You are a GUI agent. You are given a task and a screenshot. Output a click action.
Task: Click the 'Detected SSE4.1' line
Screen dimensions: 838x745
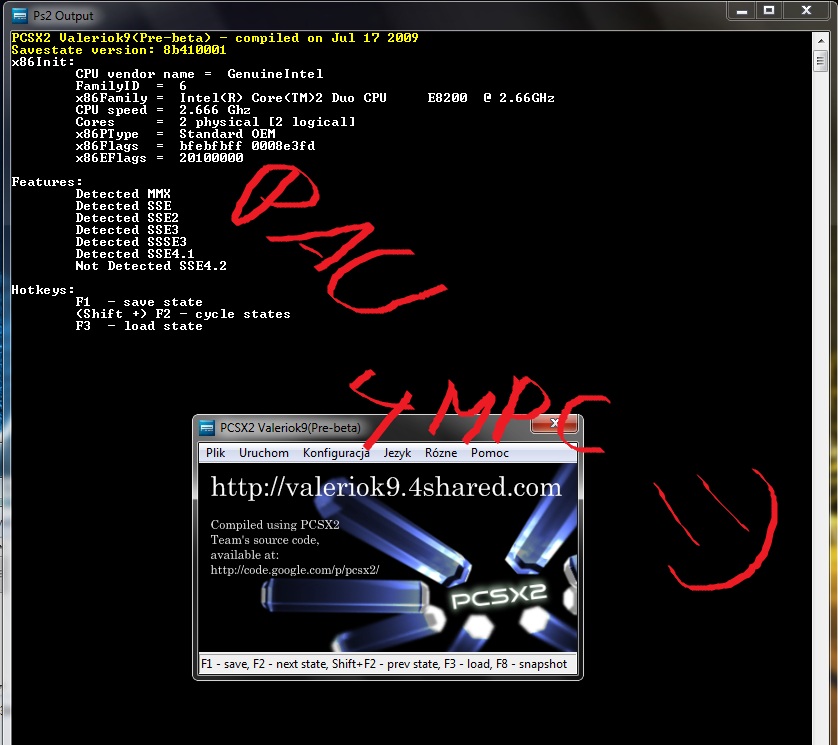[x=135, y=254]
